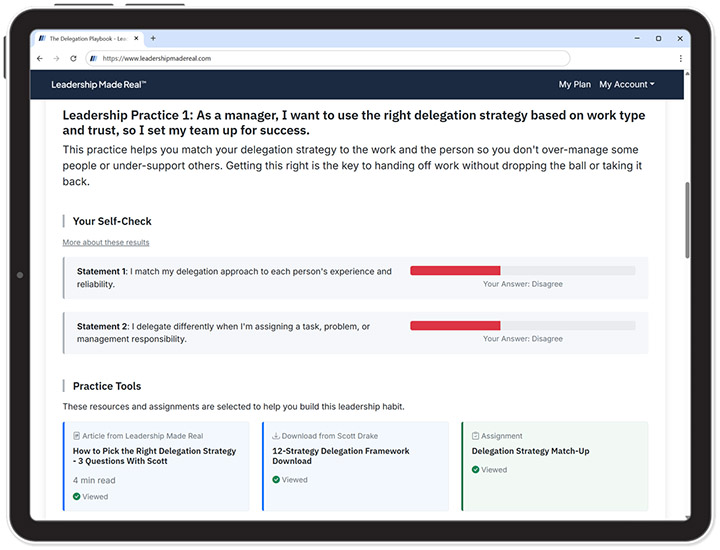Click the browser forward arrow
This screenshot has height=550, width=720.
56,58
